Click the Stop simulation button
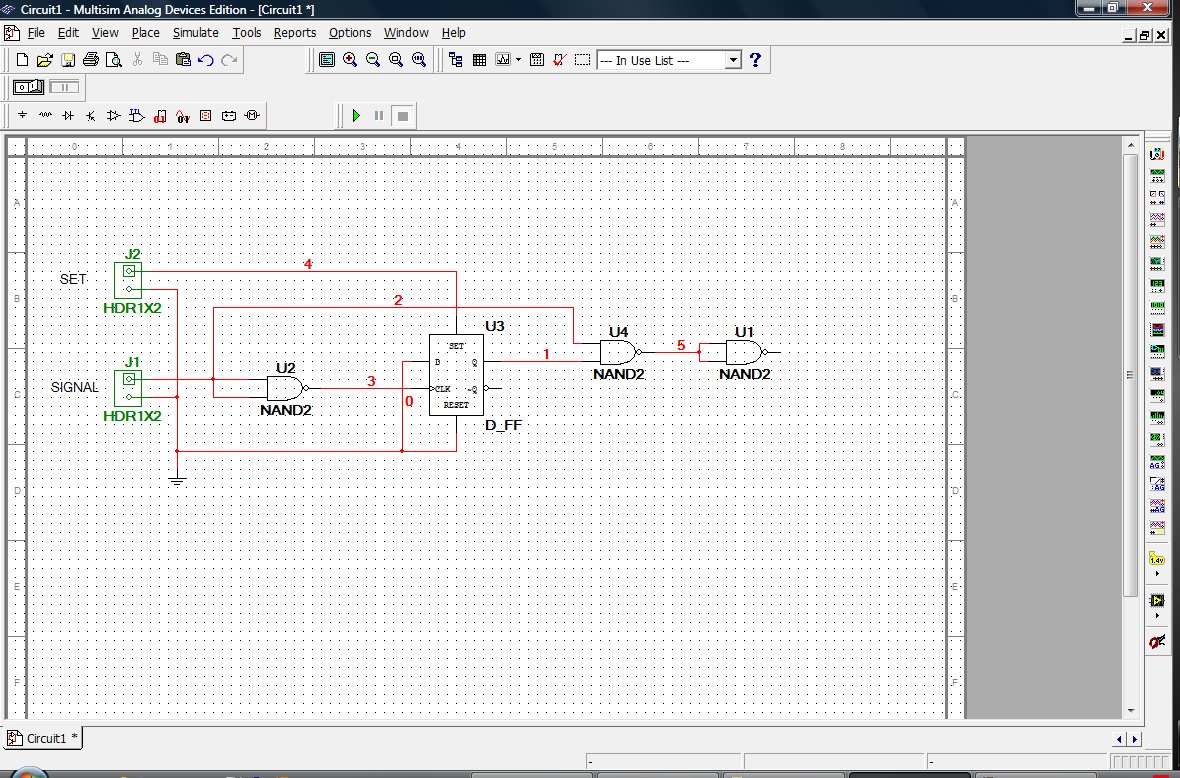Image resolution: width=1180 pixels, height=778 pixels. [x=402, y=116]
